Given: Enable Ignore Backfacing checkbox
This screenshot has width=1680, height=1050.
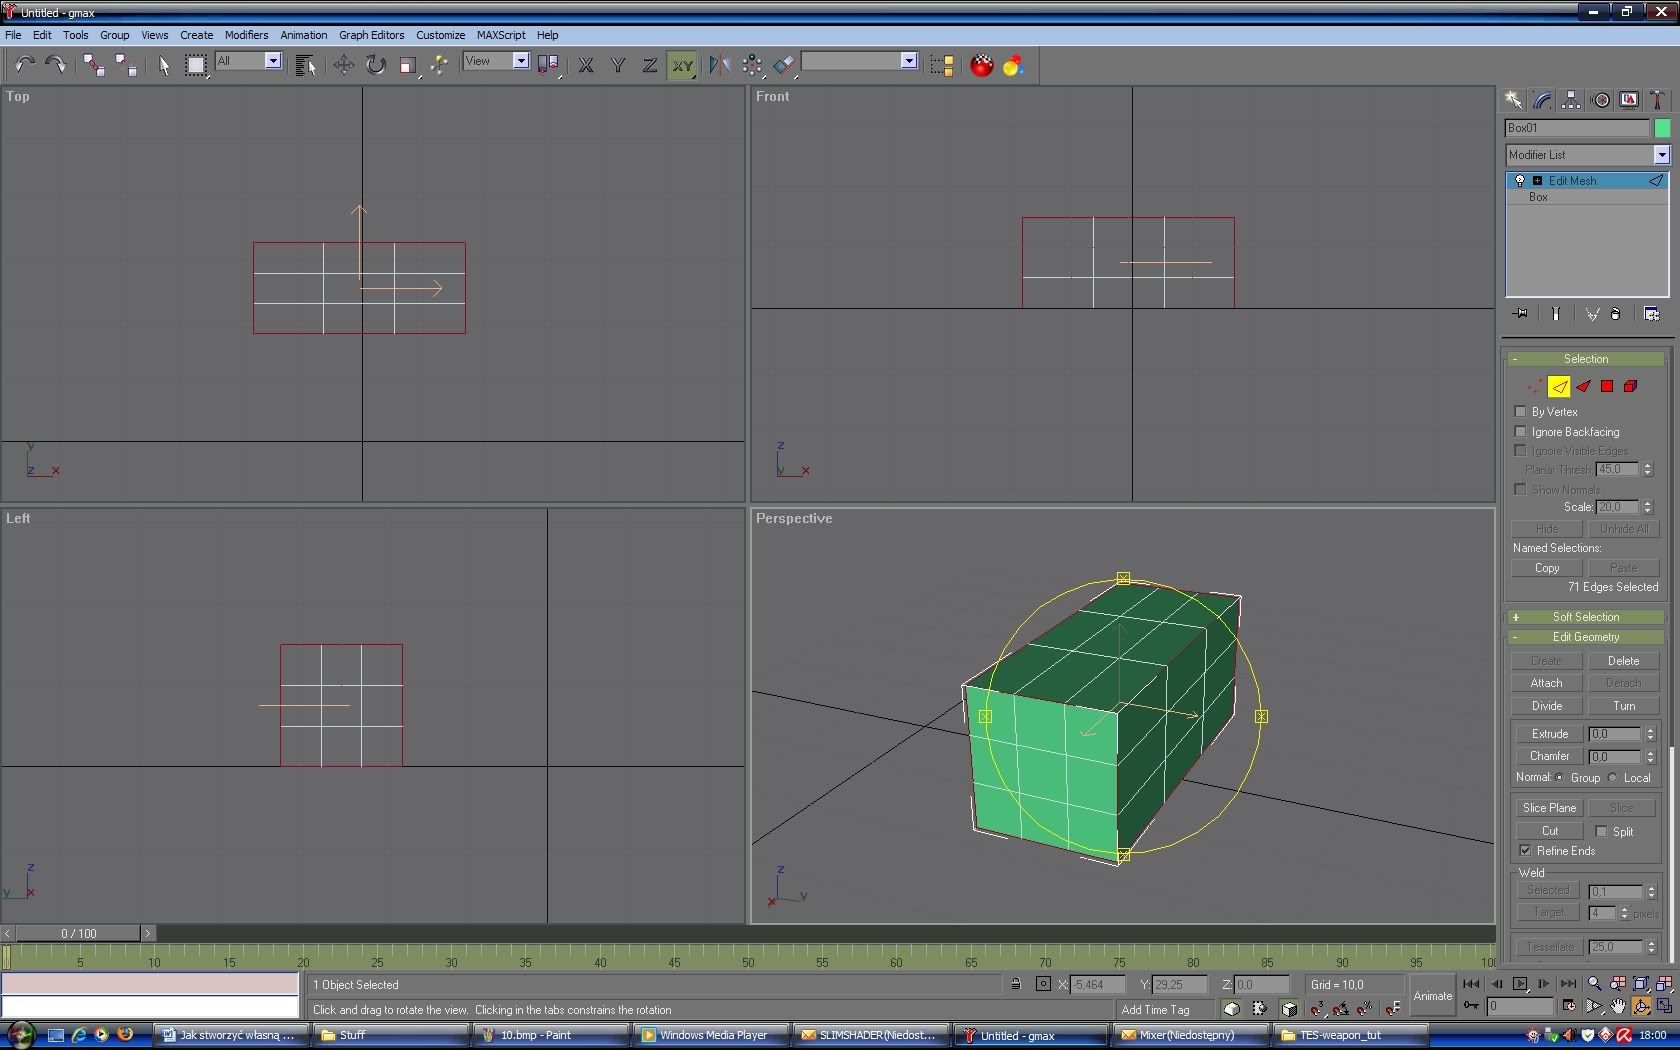Looking at the screenshot, I should 1520,431.
